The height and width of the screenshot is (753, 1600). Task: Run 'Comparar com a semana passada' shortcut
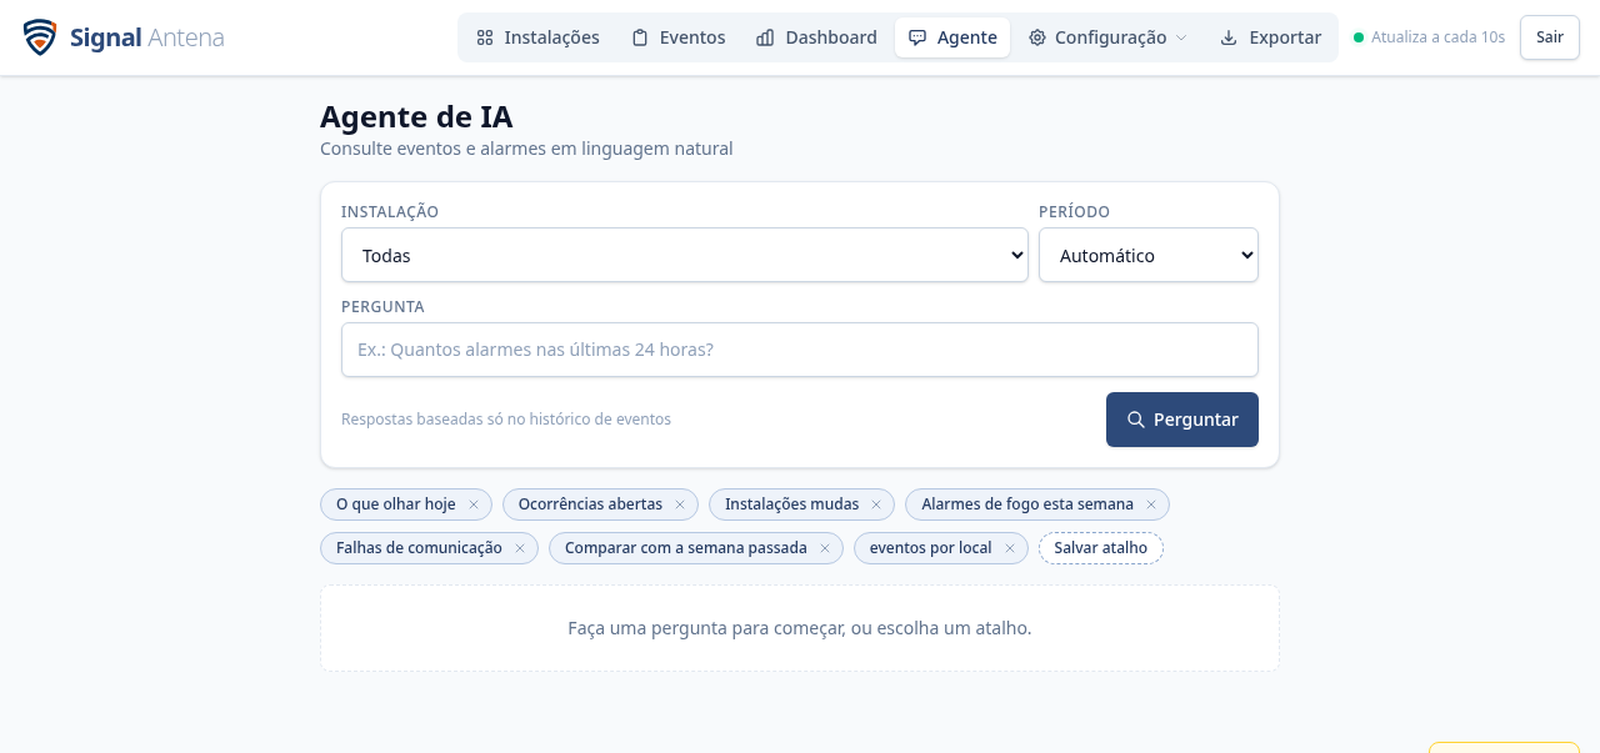coord(685,548)
